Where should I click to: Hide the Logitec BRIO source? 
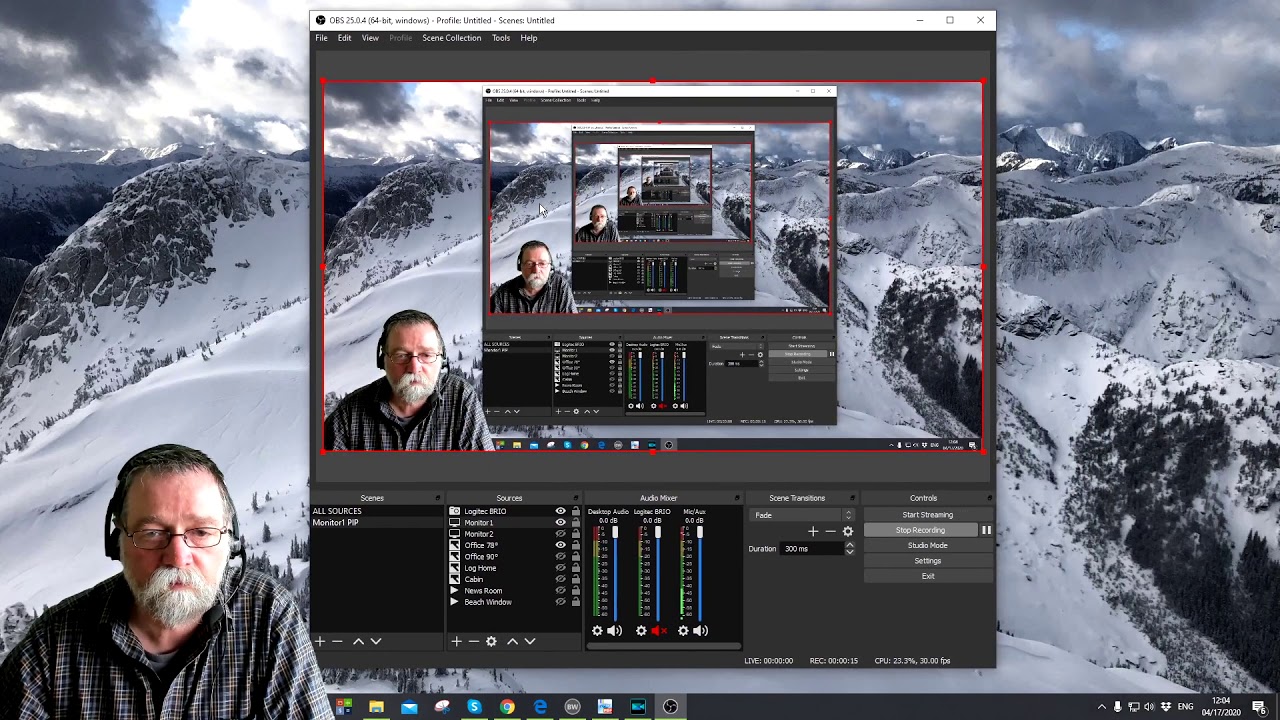pos(560,511)
